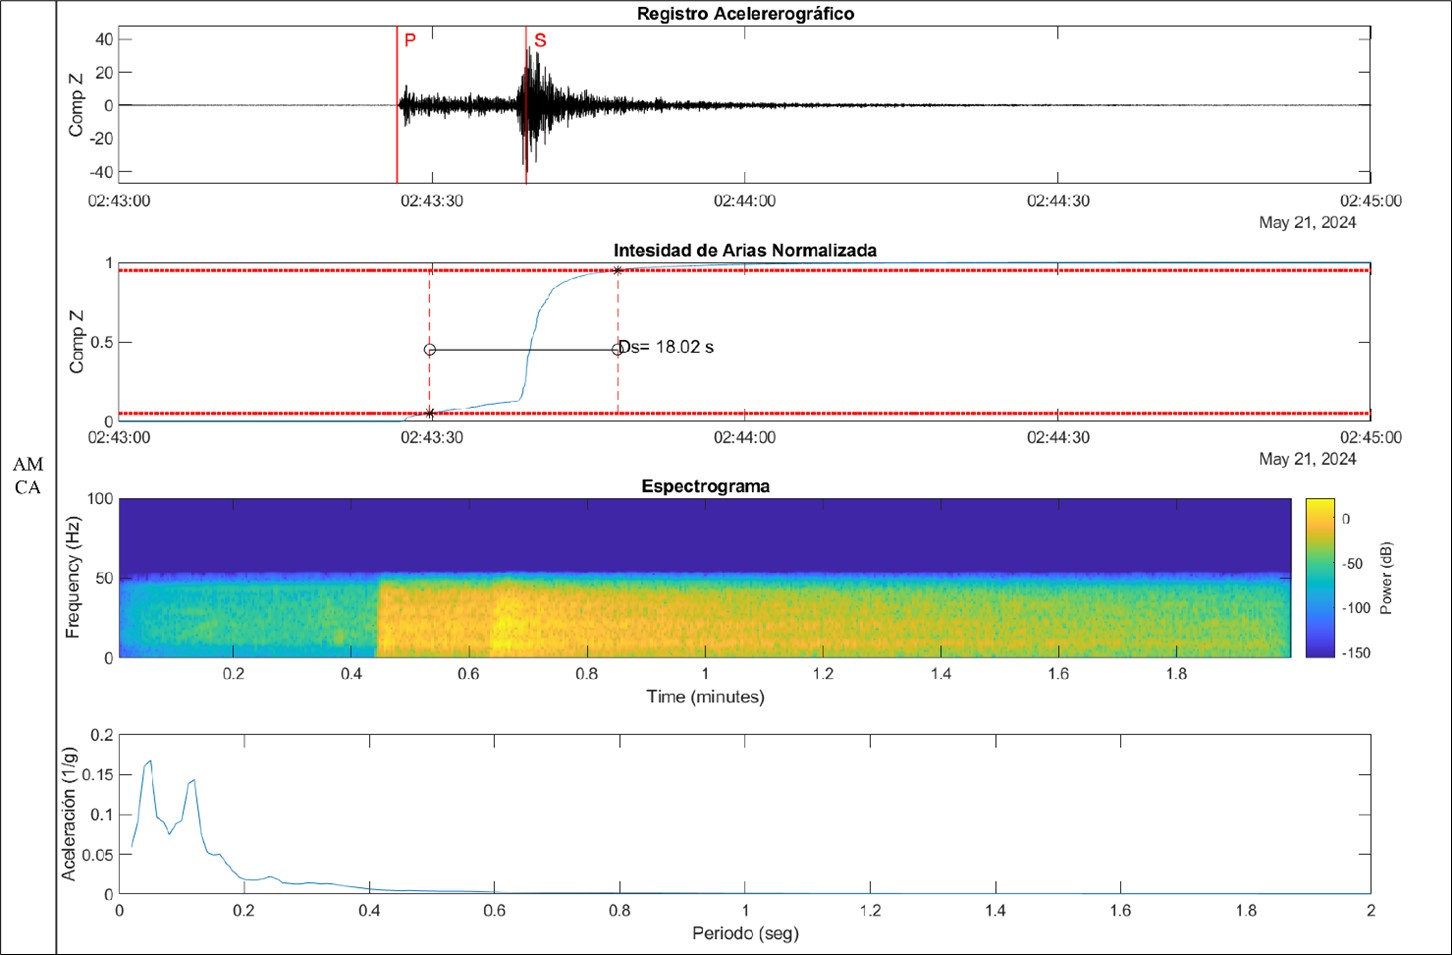This screenshot has width=1452, height=955.
Task: Click the "Power (dB)" colorbar label
Action: point(1385,578)
